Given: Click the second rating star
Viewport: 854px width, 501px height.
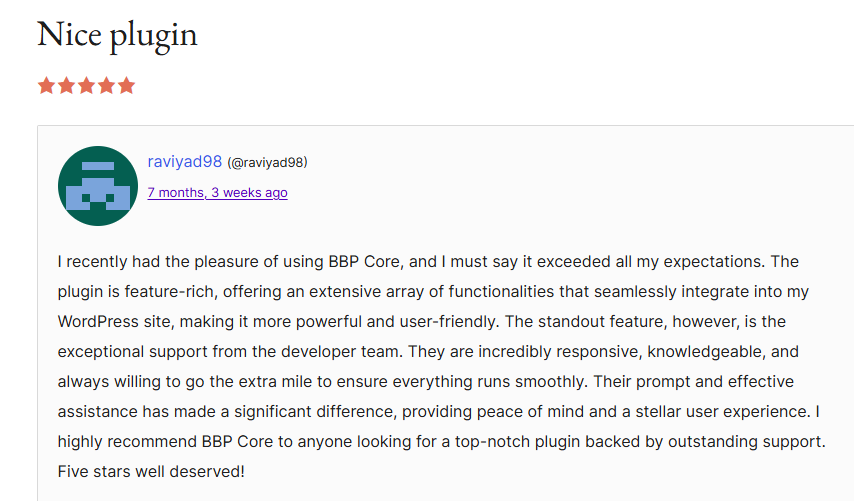Looking at the screenshot, I should 66,85.
